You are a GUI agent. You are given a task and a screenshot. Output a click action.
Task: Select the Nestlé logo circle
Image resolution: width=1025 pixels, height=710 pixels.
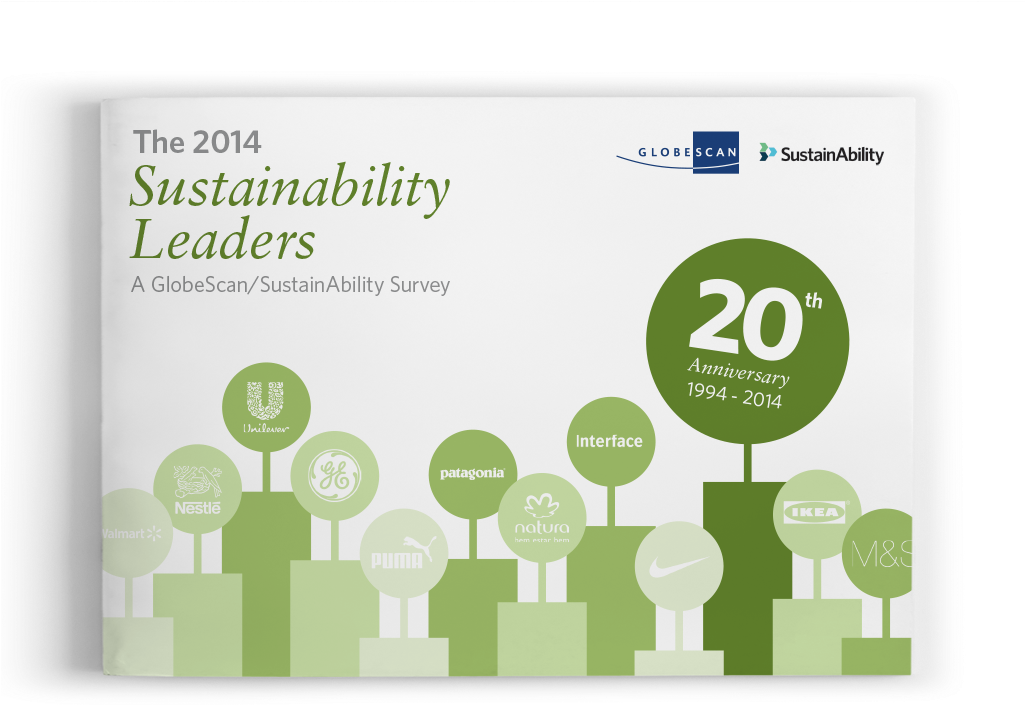[197, 489]
